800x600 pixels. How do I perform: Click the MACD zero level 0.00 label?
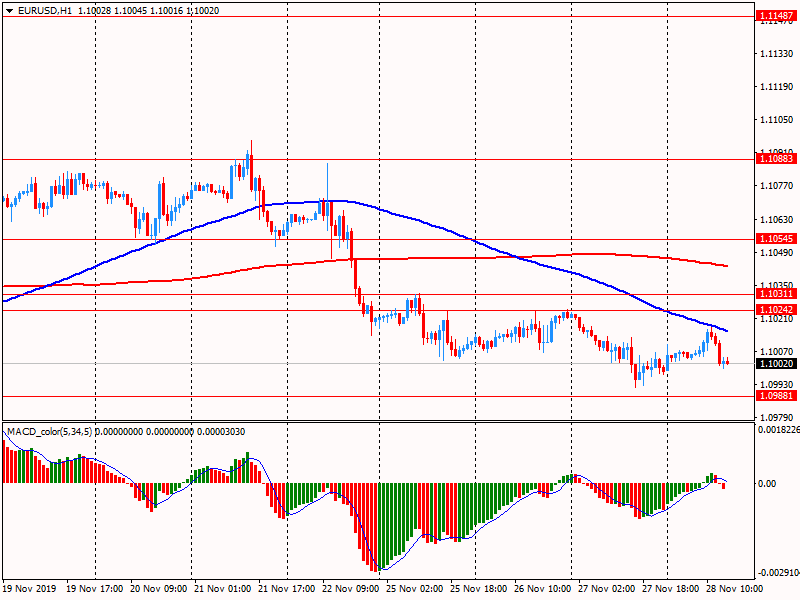click(767, 484)
